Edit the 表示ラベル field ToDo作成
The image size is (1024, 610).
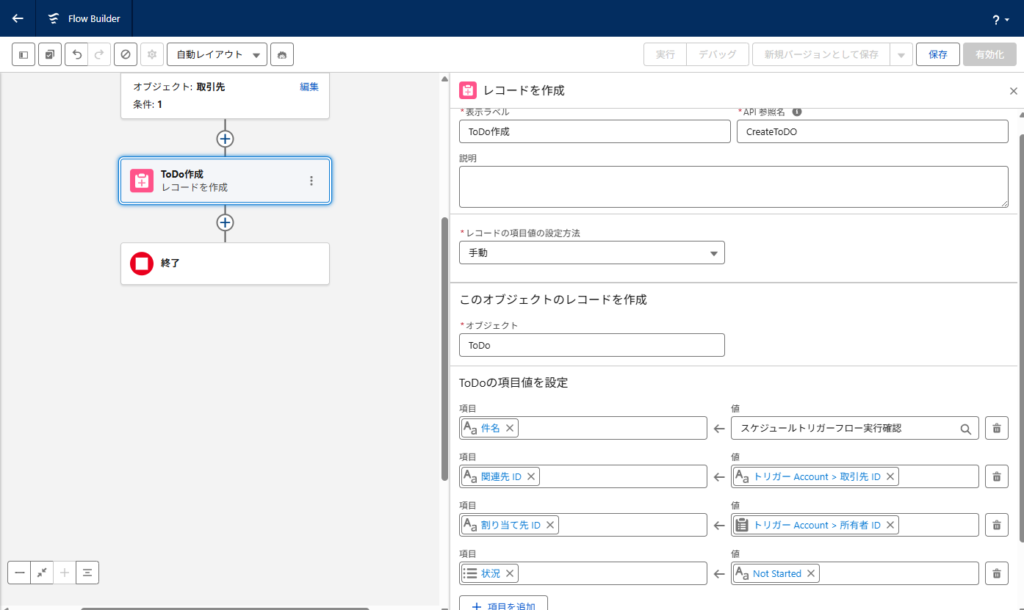pyautogui.click(x=594, y=131)
